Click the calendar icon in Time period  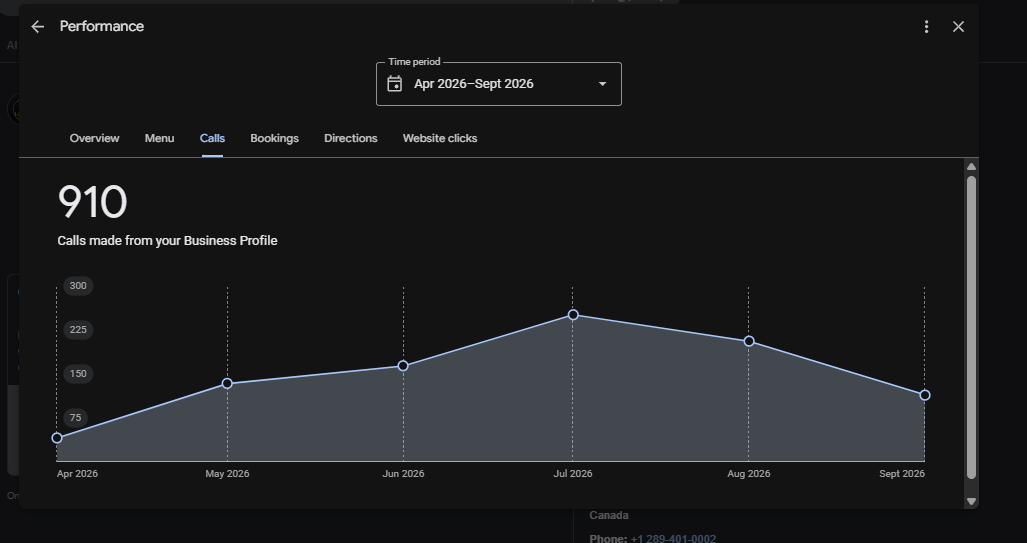tap(394, 84)
